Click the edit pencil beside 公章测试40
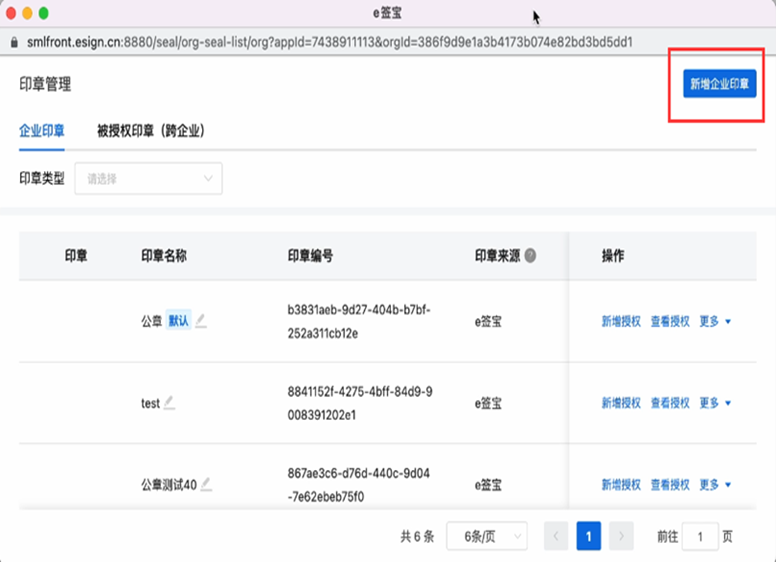The width and height of the screenshot is (776, 562). [206, 484]
